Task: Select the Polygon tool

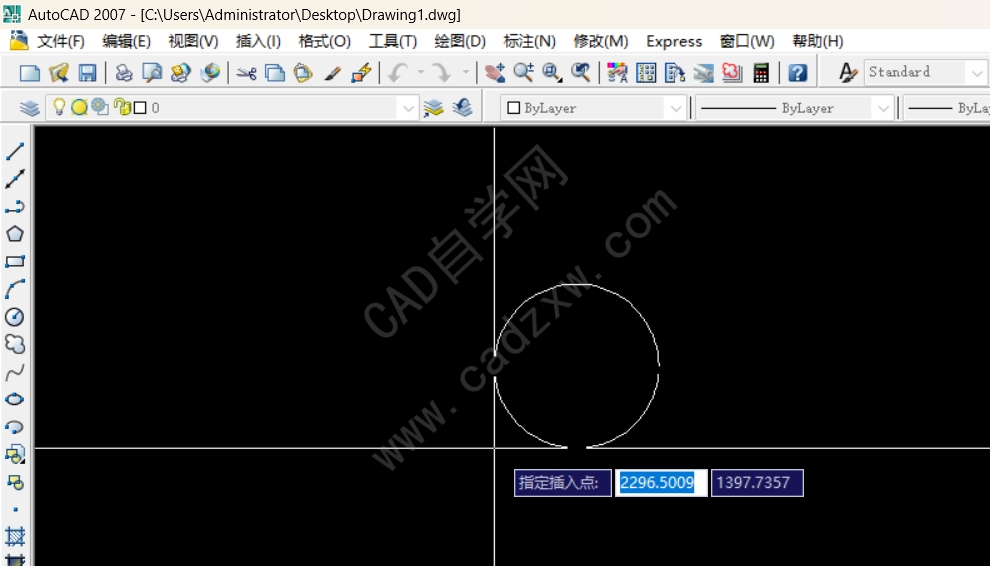Action: (x=15, y=234)
